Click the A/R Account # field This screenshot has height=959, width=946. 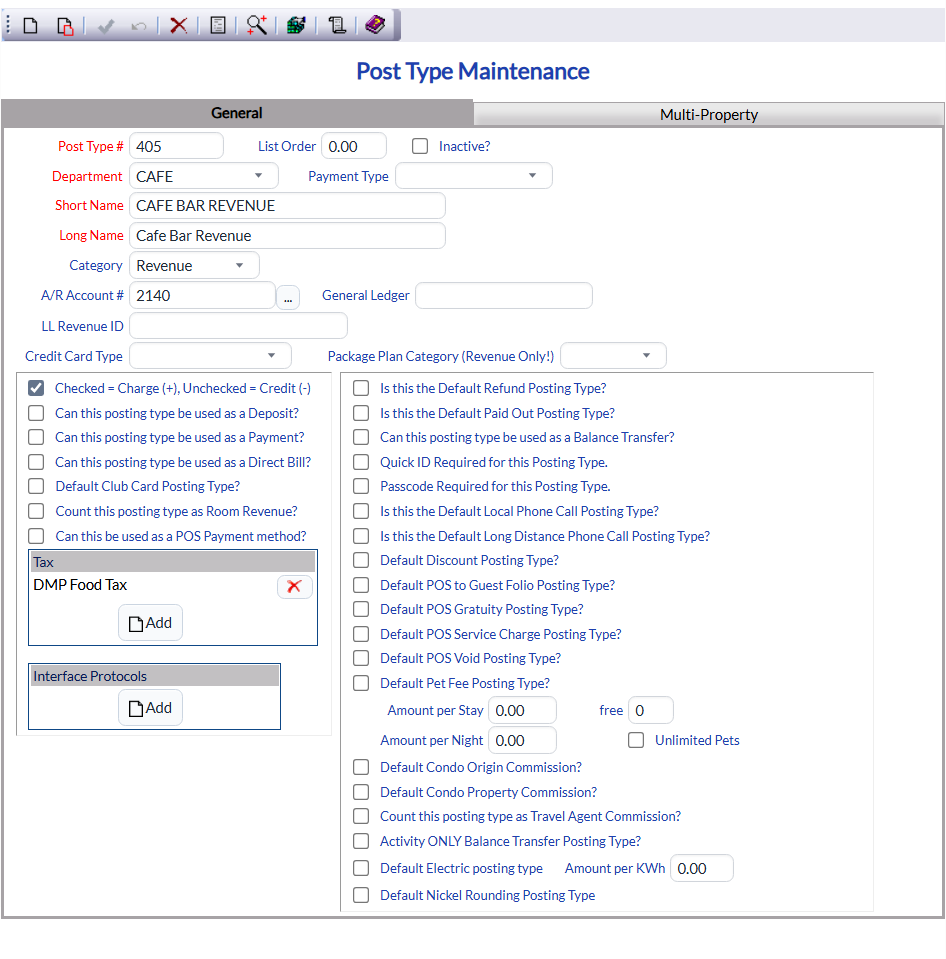click(202, 295)
